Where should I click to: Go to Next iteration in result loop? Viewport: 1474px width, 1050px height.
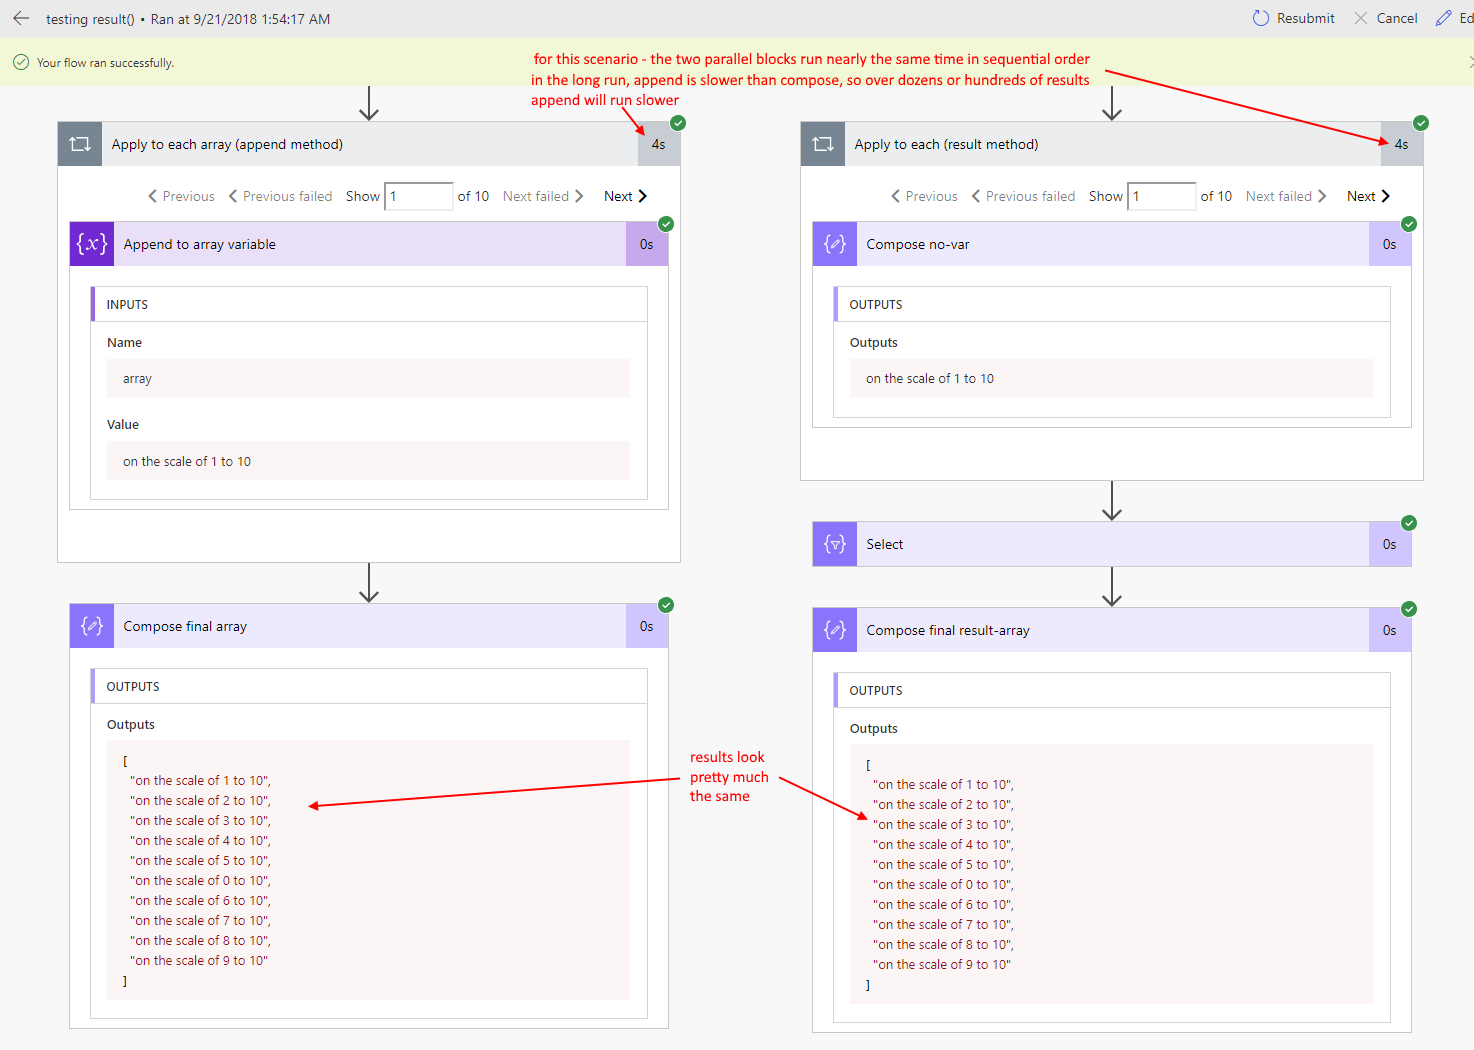pos(1369,196)
